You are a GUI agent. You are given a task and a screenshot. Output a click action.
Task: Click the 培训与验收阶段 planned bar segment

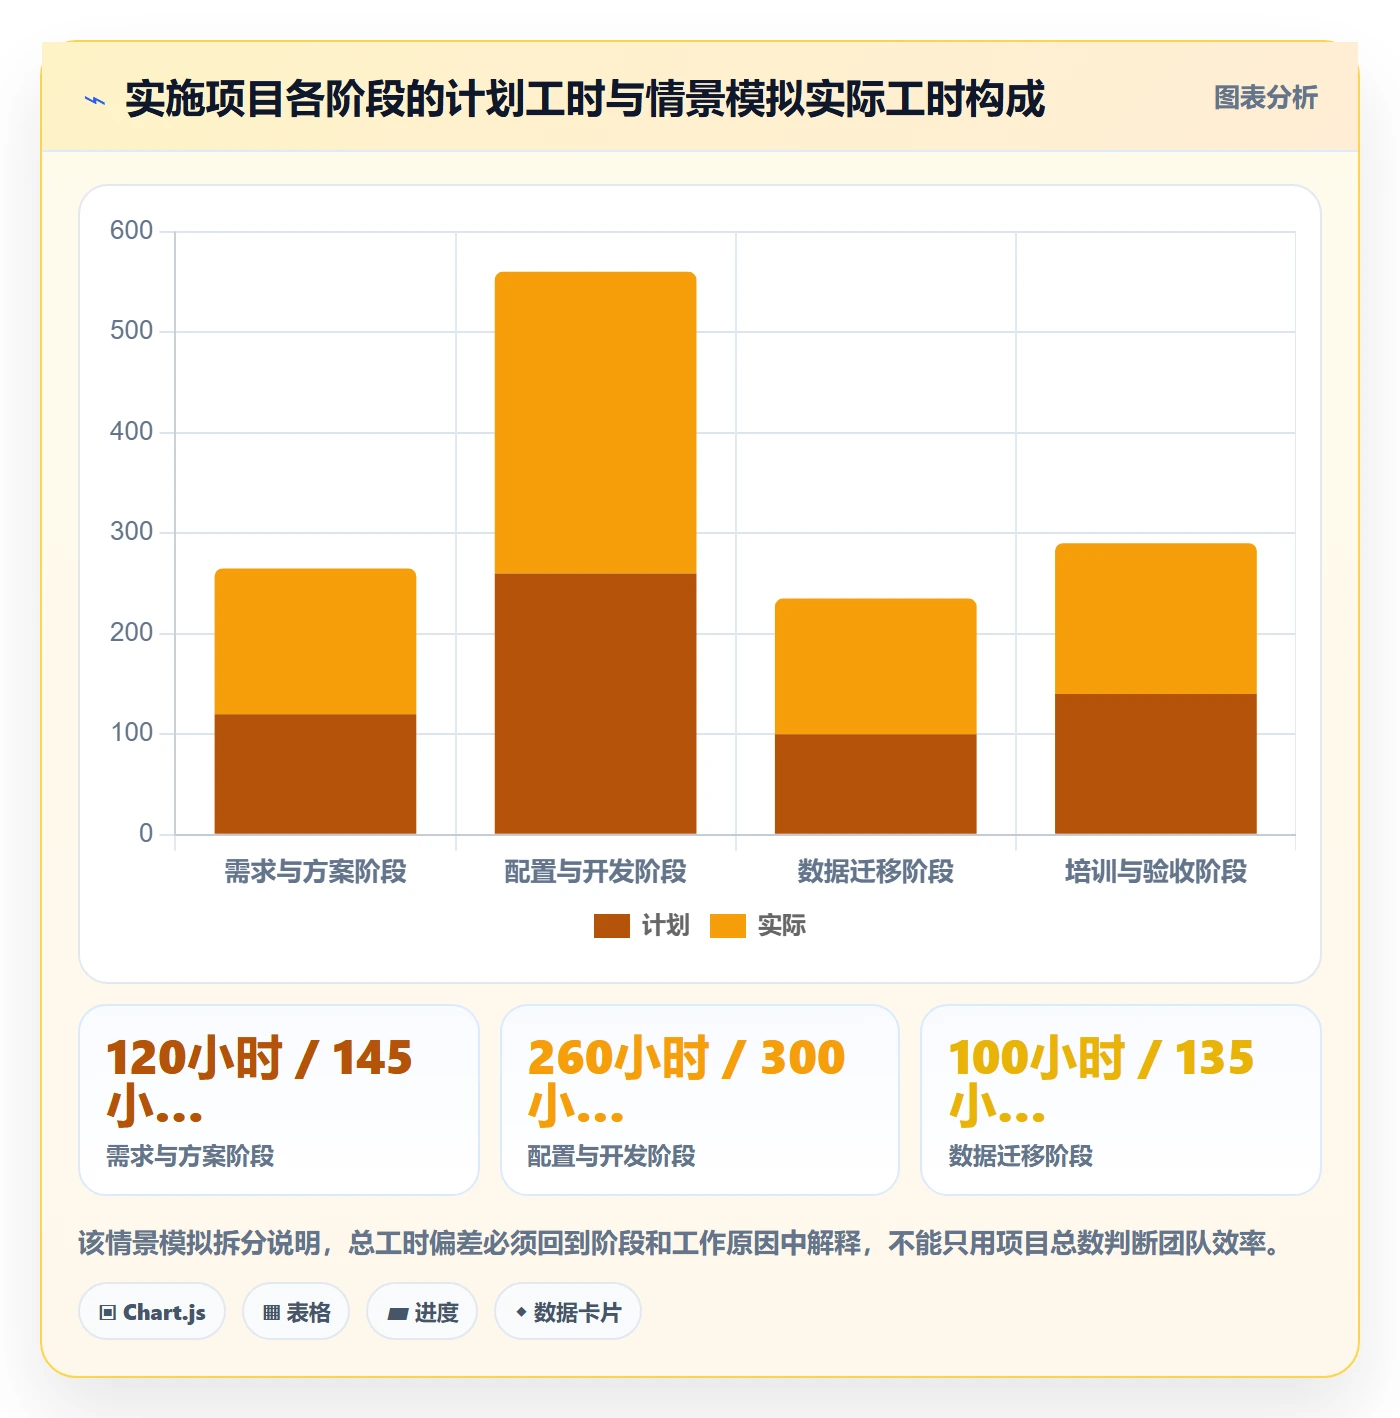click(x=1155, y=764)
